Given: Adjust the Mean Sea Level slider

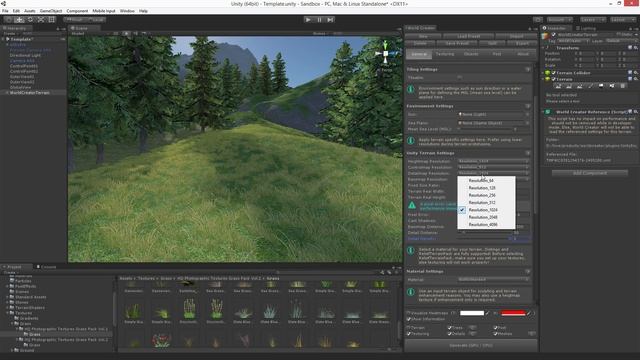Looking at the screenshot, I should [x=485, y=129].
